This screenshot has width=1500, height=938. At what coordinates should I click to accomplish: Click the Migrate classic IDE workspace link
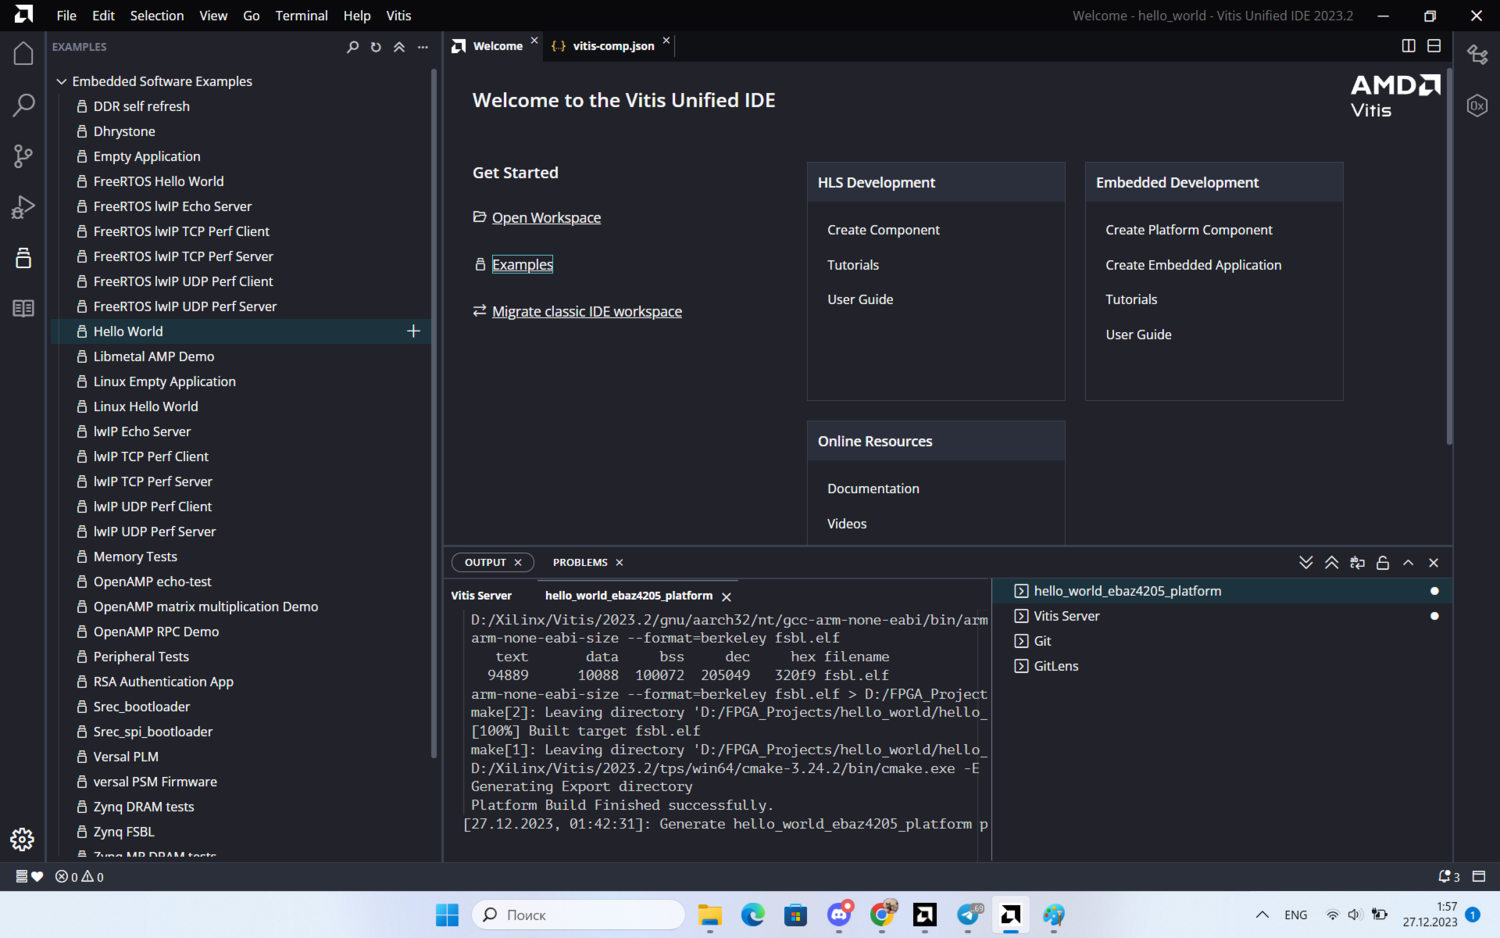tap(586, 312)
